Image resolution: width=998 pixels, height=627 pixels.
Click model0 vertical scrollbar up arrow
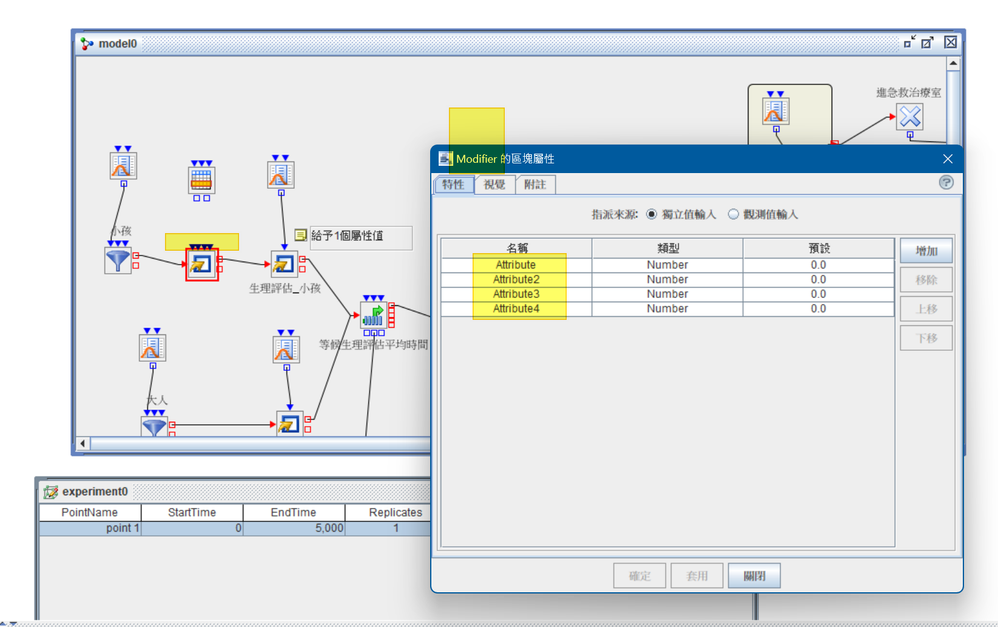(953, 63)
